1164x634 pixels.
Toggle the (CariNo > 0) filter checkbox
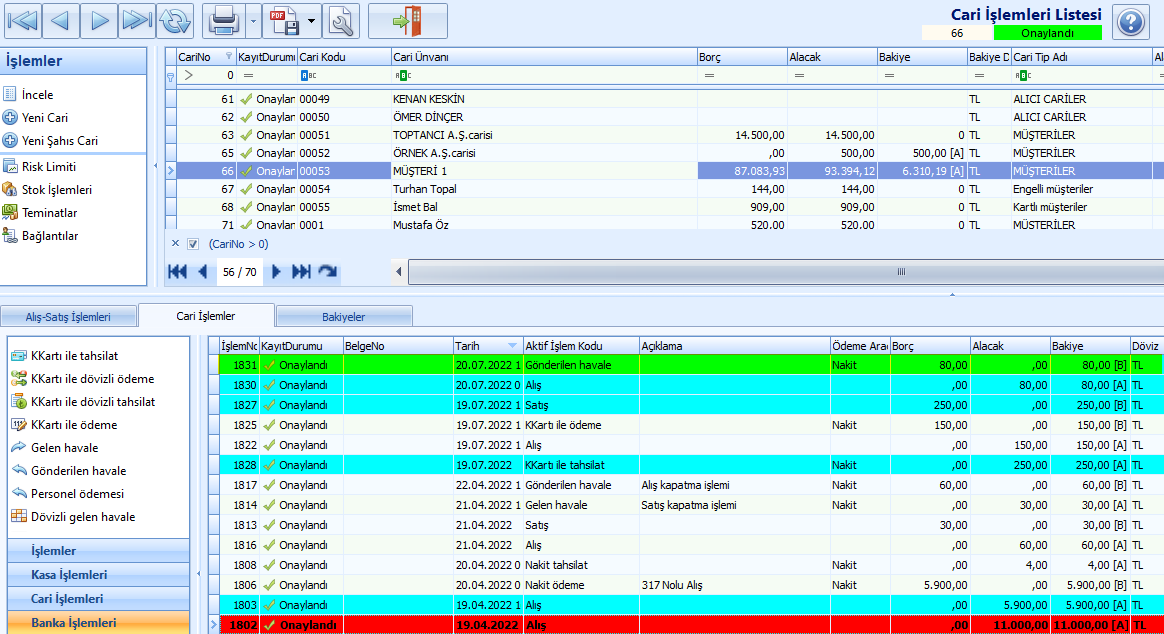[193, 244]
